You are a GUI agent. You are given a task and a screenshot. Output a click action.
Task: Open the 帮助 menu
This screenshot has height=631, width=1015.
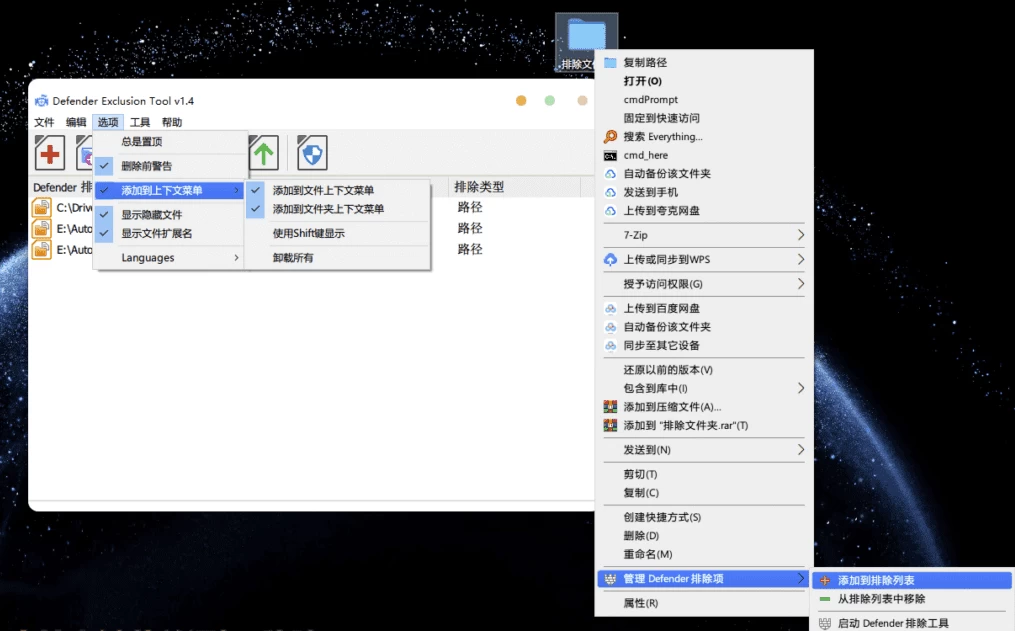click(x=172, y=122)
